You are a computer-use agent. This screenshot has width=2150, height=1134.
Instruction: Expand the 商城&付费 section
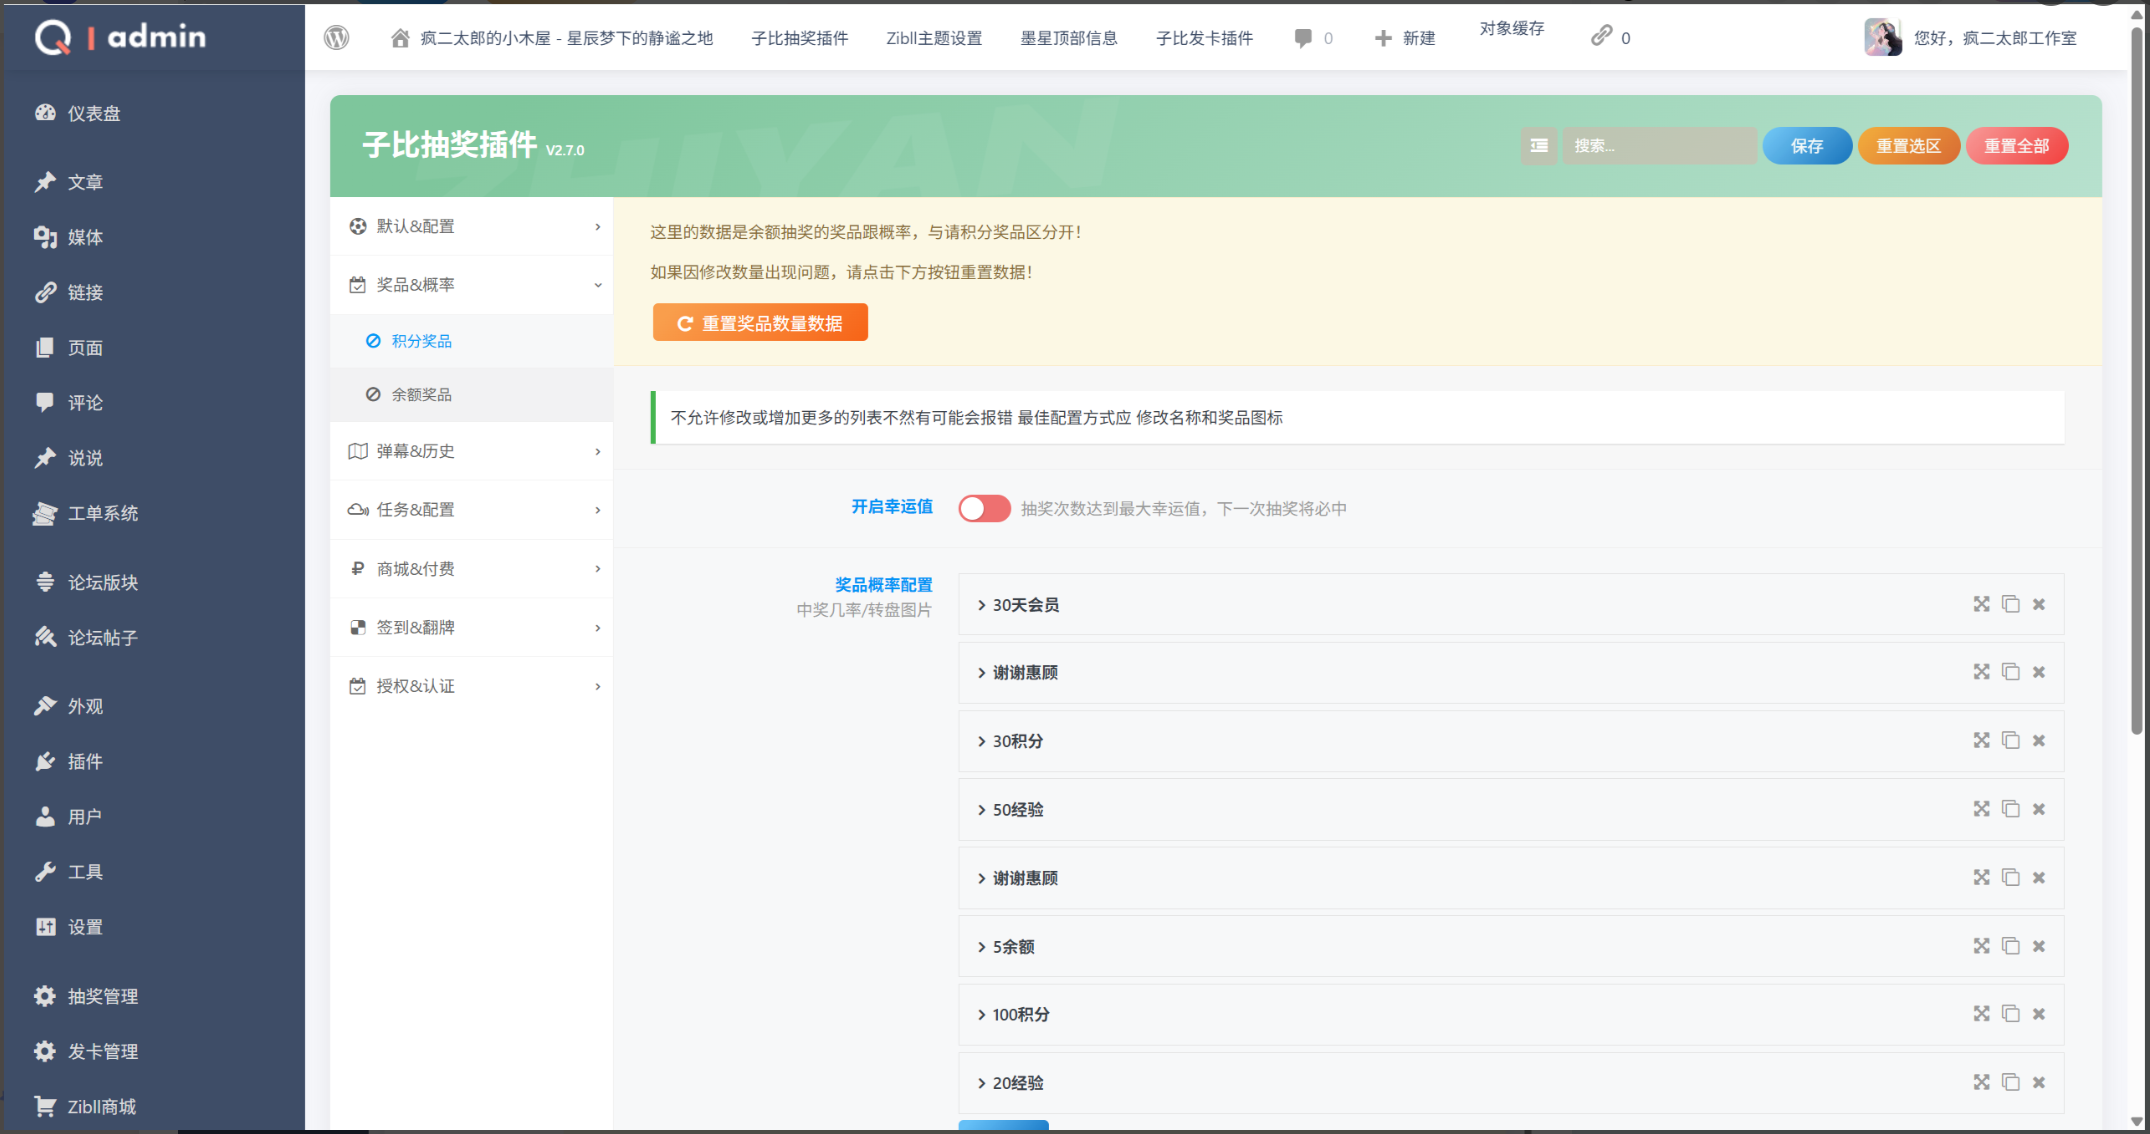point(472,569)
